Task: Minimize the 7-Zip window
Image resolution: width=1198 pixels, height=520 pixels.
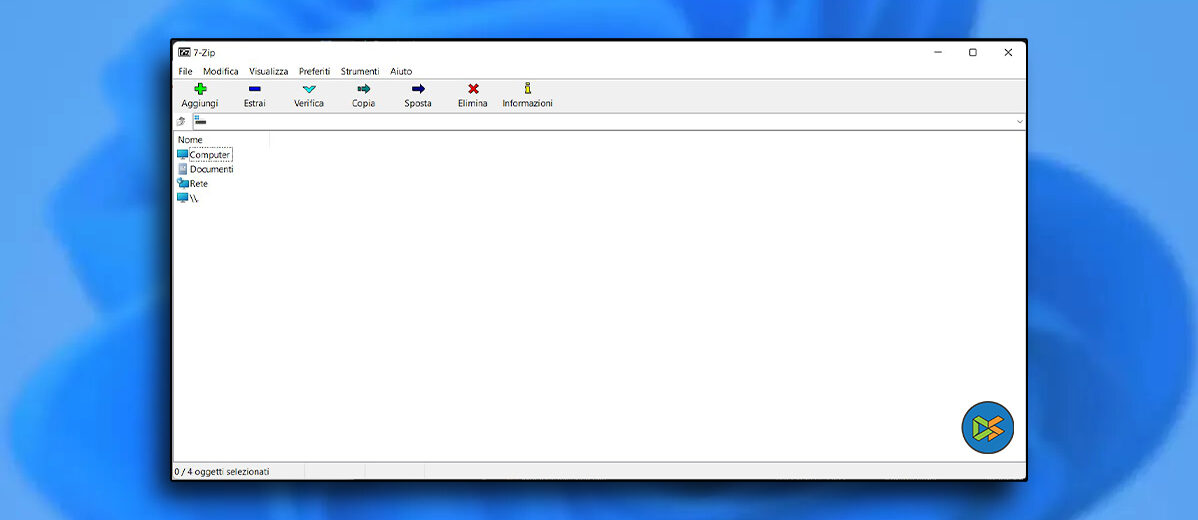Action: point(937,53)
